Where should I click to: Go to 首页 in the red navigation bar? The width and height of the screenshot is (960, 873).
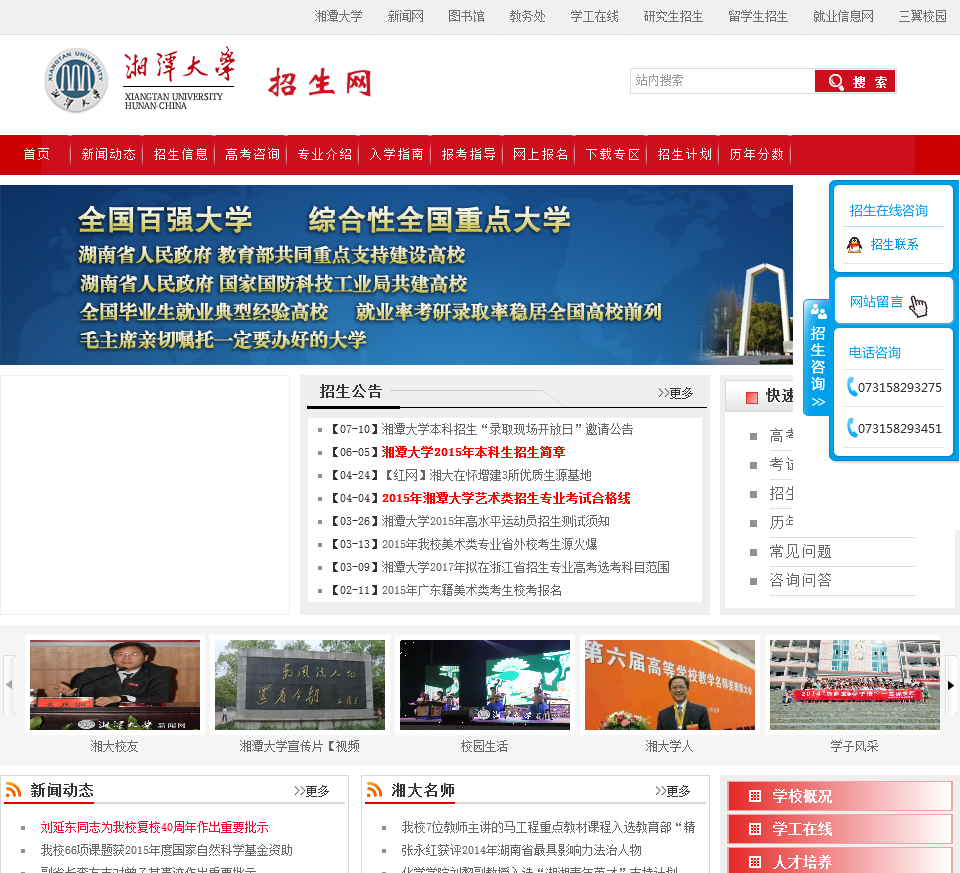click(36, 154)
